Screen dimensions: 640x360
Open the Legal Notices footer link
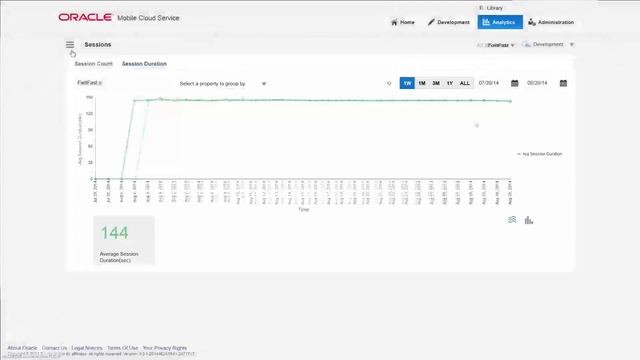pos(87,348)
